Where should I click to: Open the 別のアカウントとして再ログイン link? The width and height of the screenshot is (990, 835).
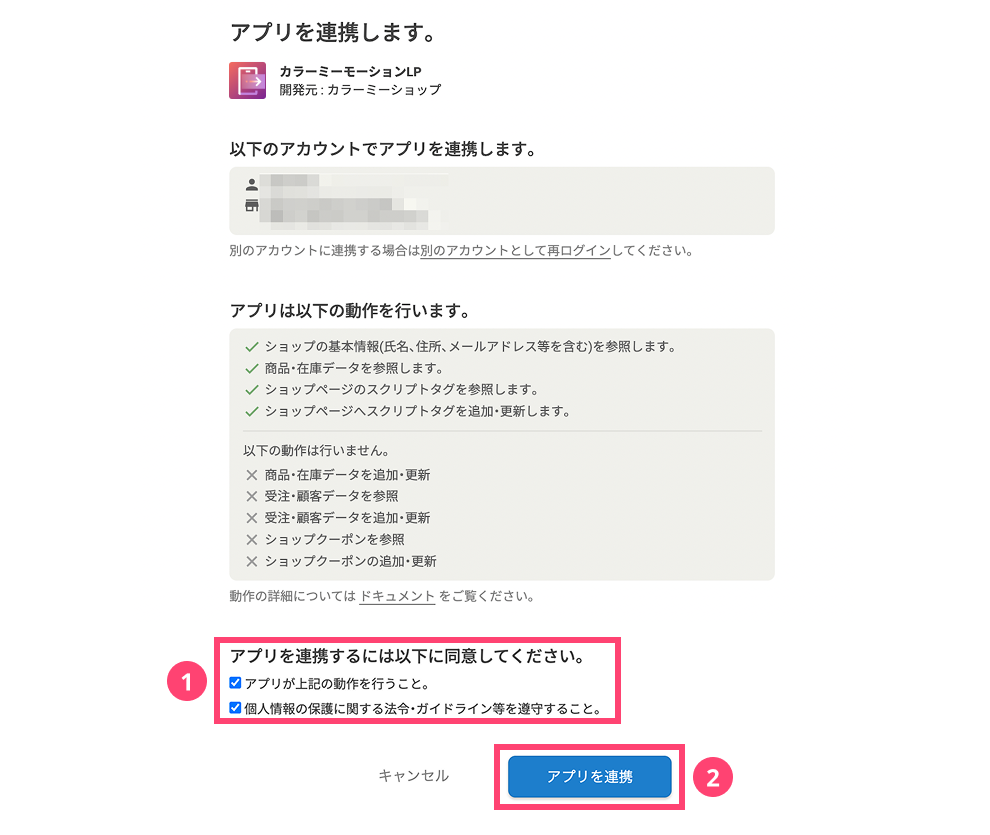click(515, 250)
